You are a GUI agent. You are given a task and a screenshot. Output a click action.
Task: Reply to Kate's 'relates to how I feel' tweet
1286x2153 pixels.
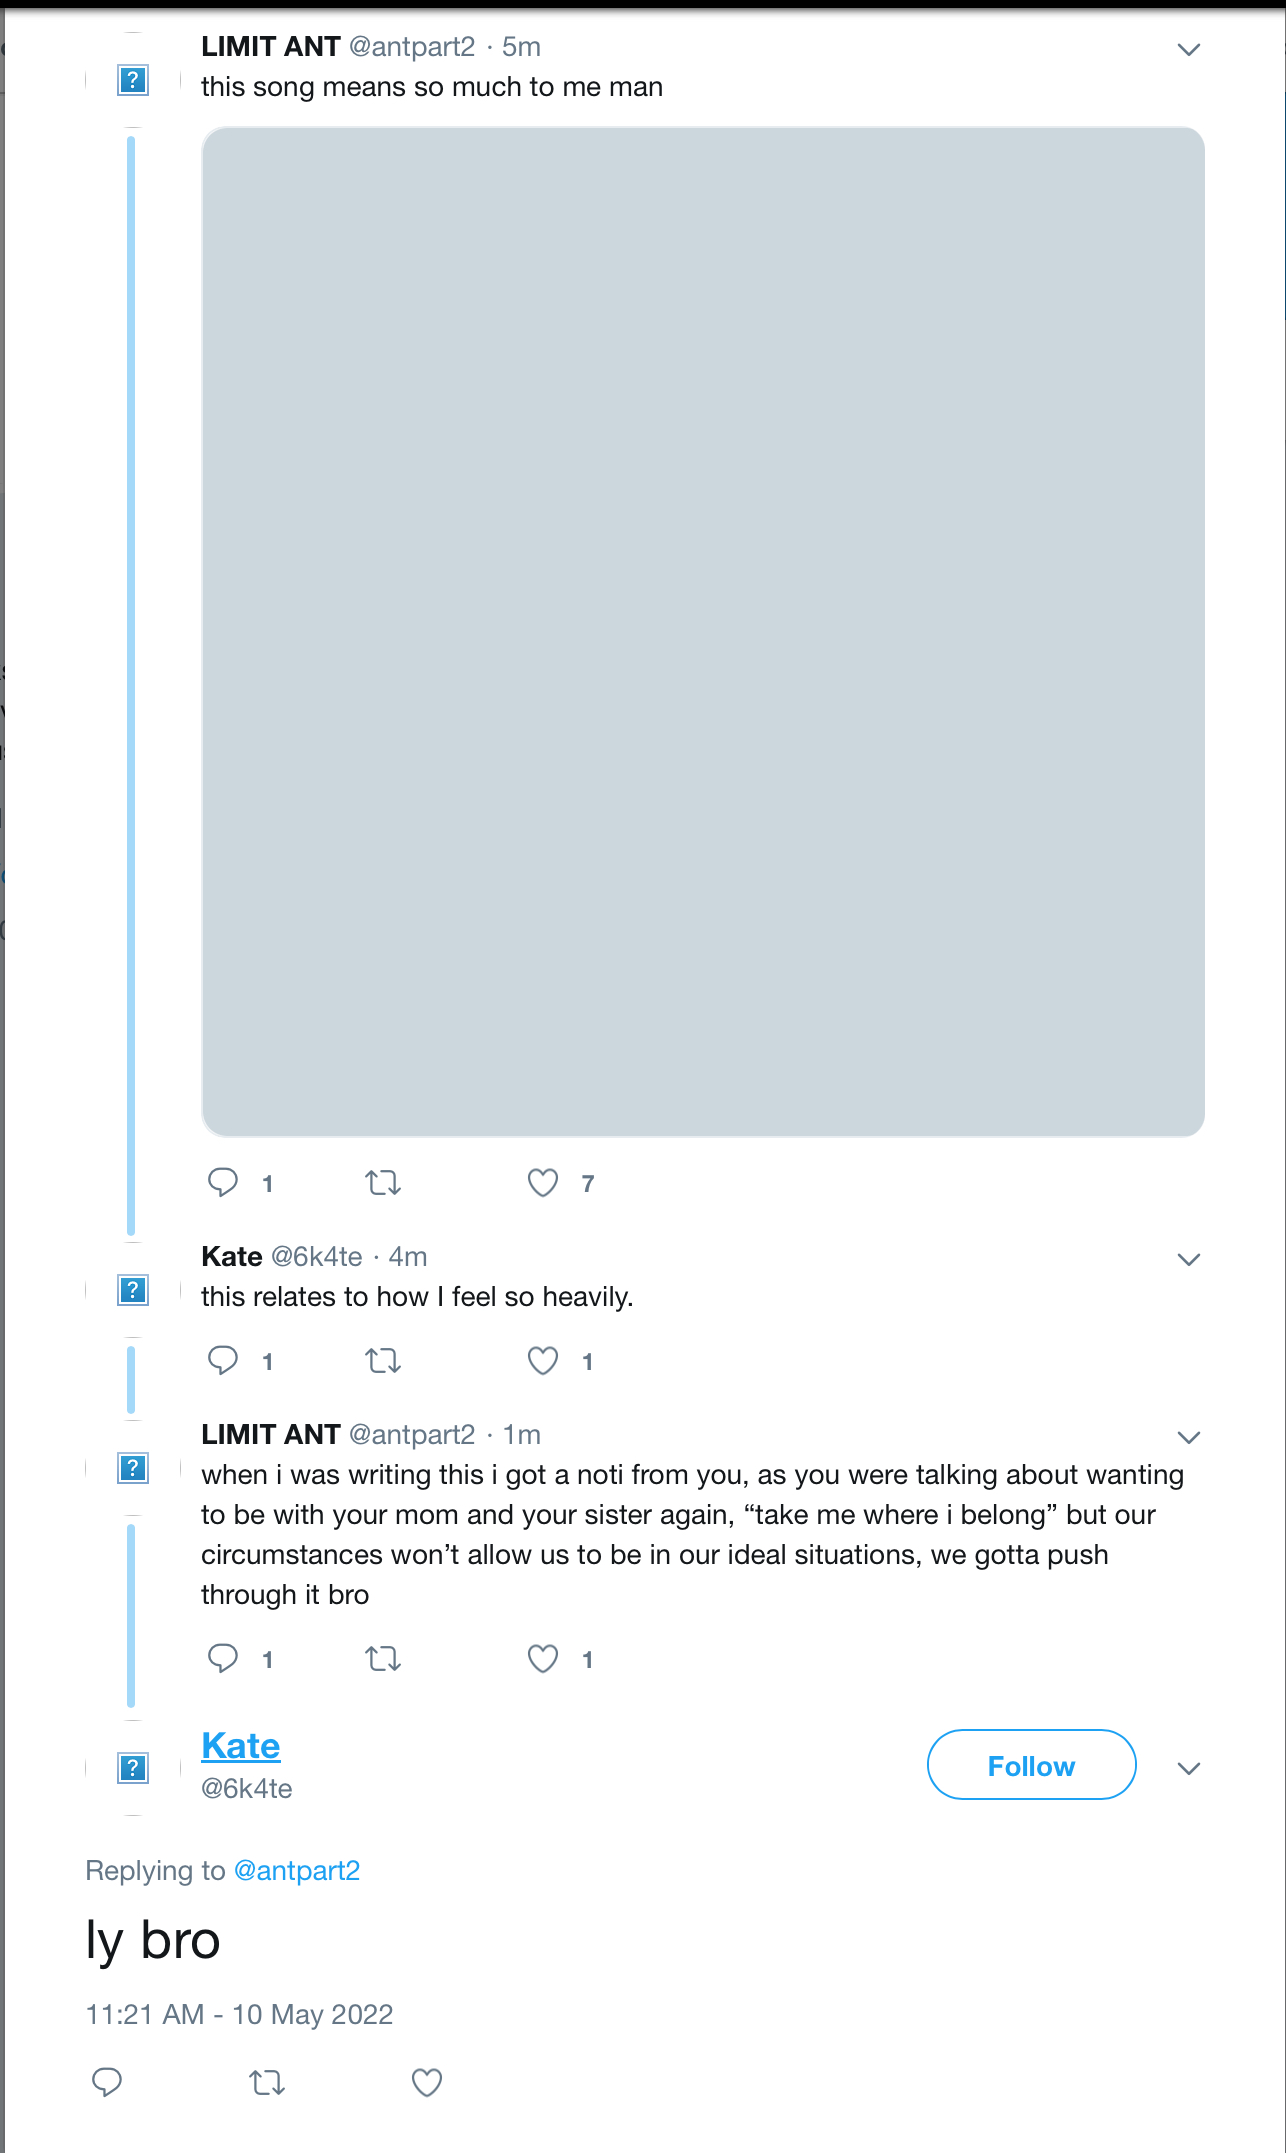click(223, 1360)
